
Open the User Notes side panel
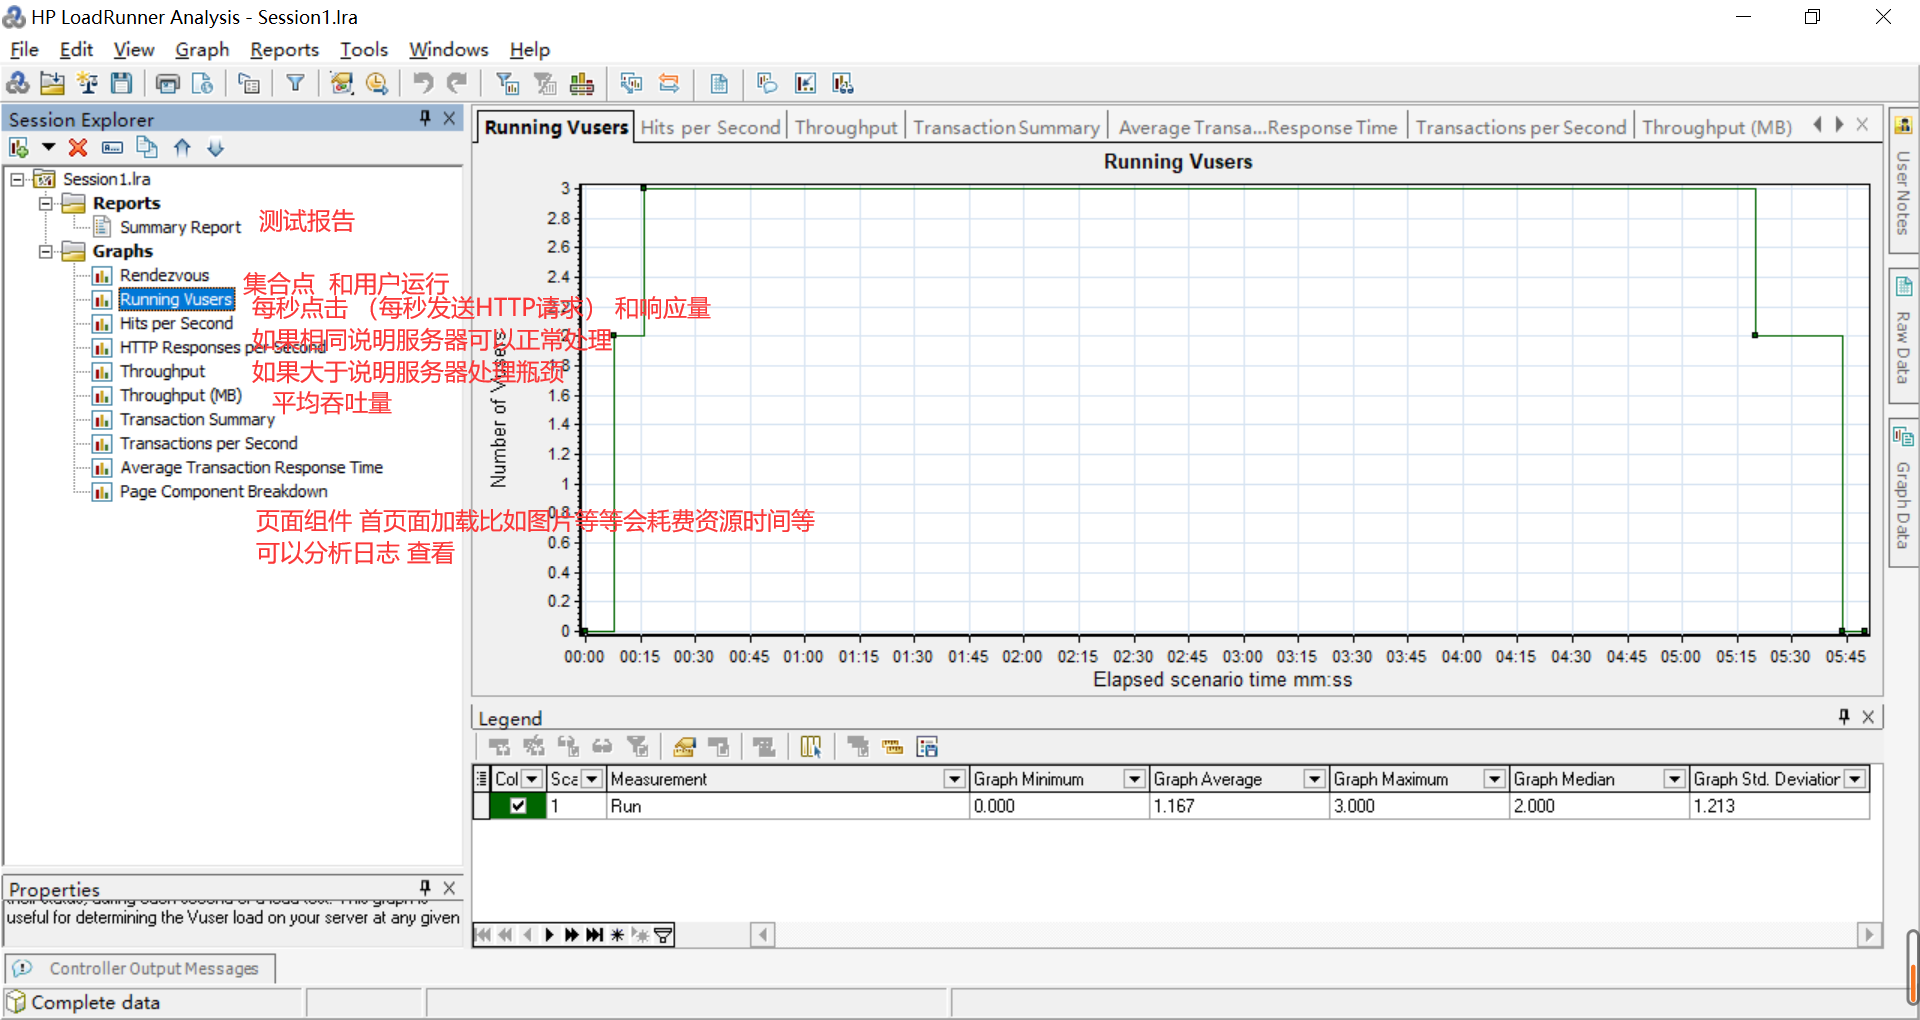[x=1903, y=179]
